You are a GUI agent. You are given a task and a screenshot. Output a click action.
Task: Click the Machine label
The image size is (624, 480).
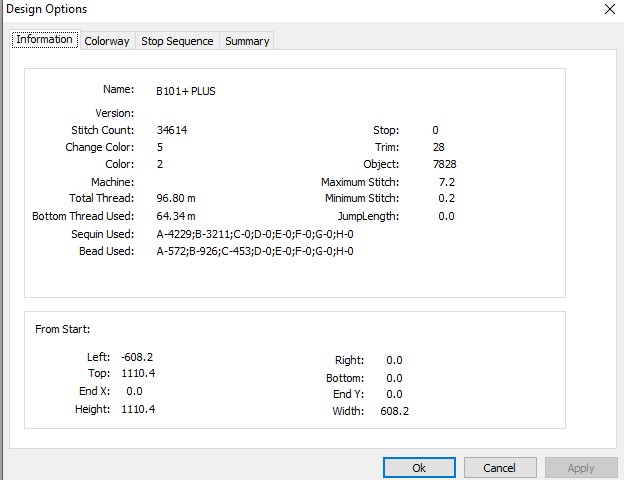coord(112,182)
